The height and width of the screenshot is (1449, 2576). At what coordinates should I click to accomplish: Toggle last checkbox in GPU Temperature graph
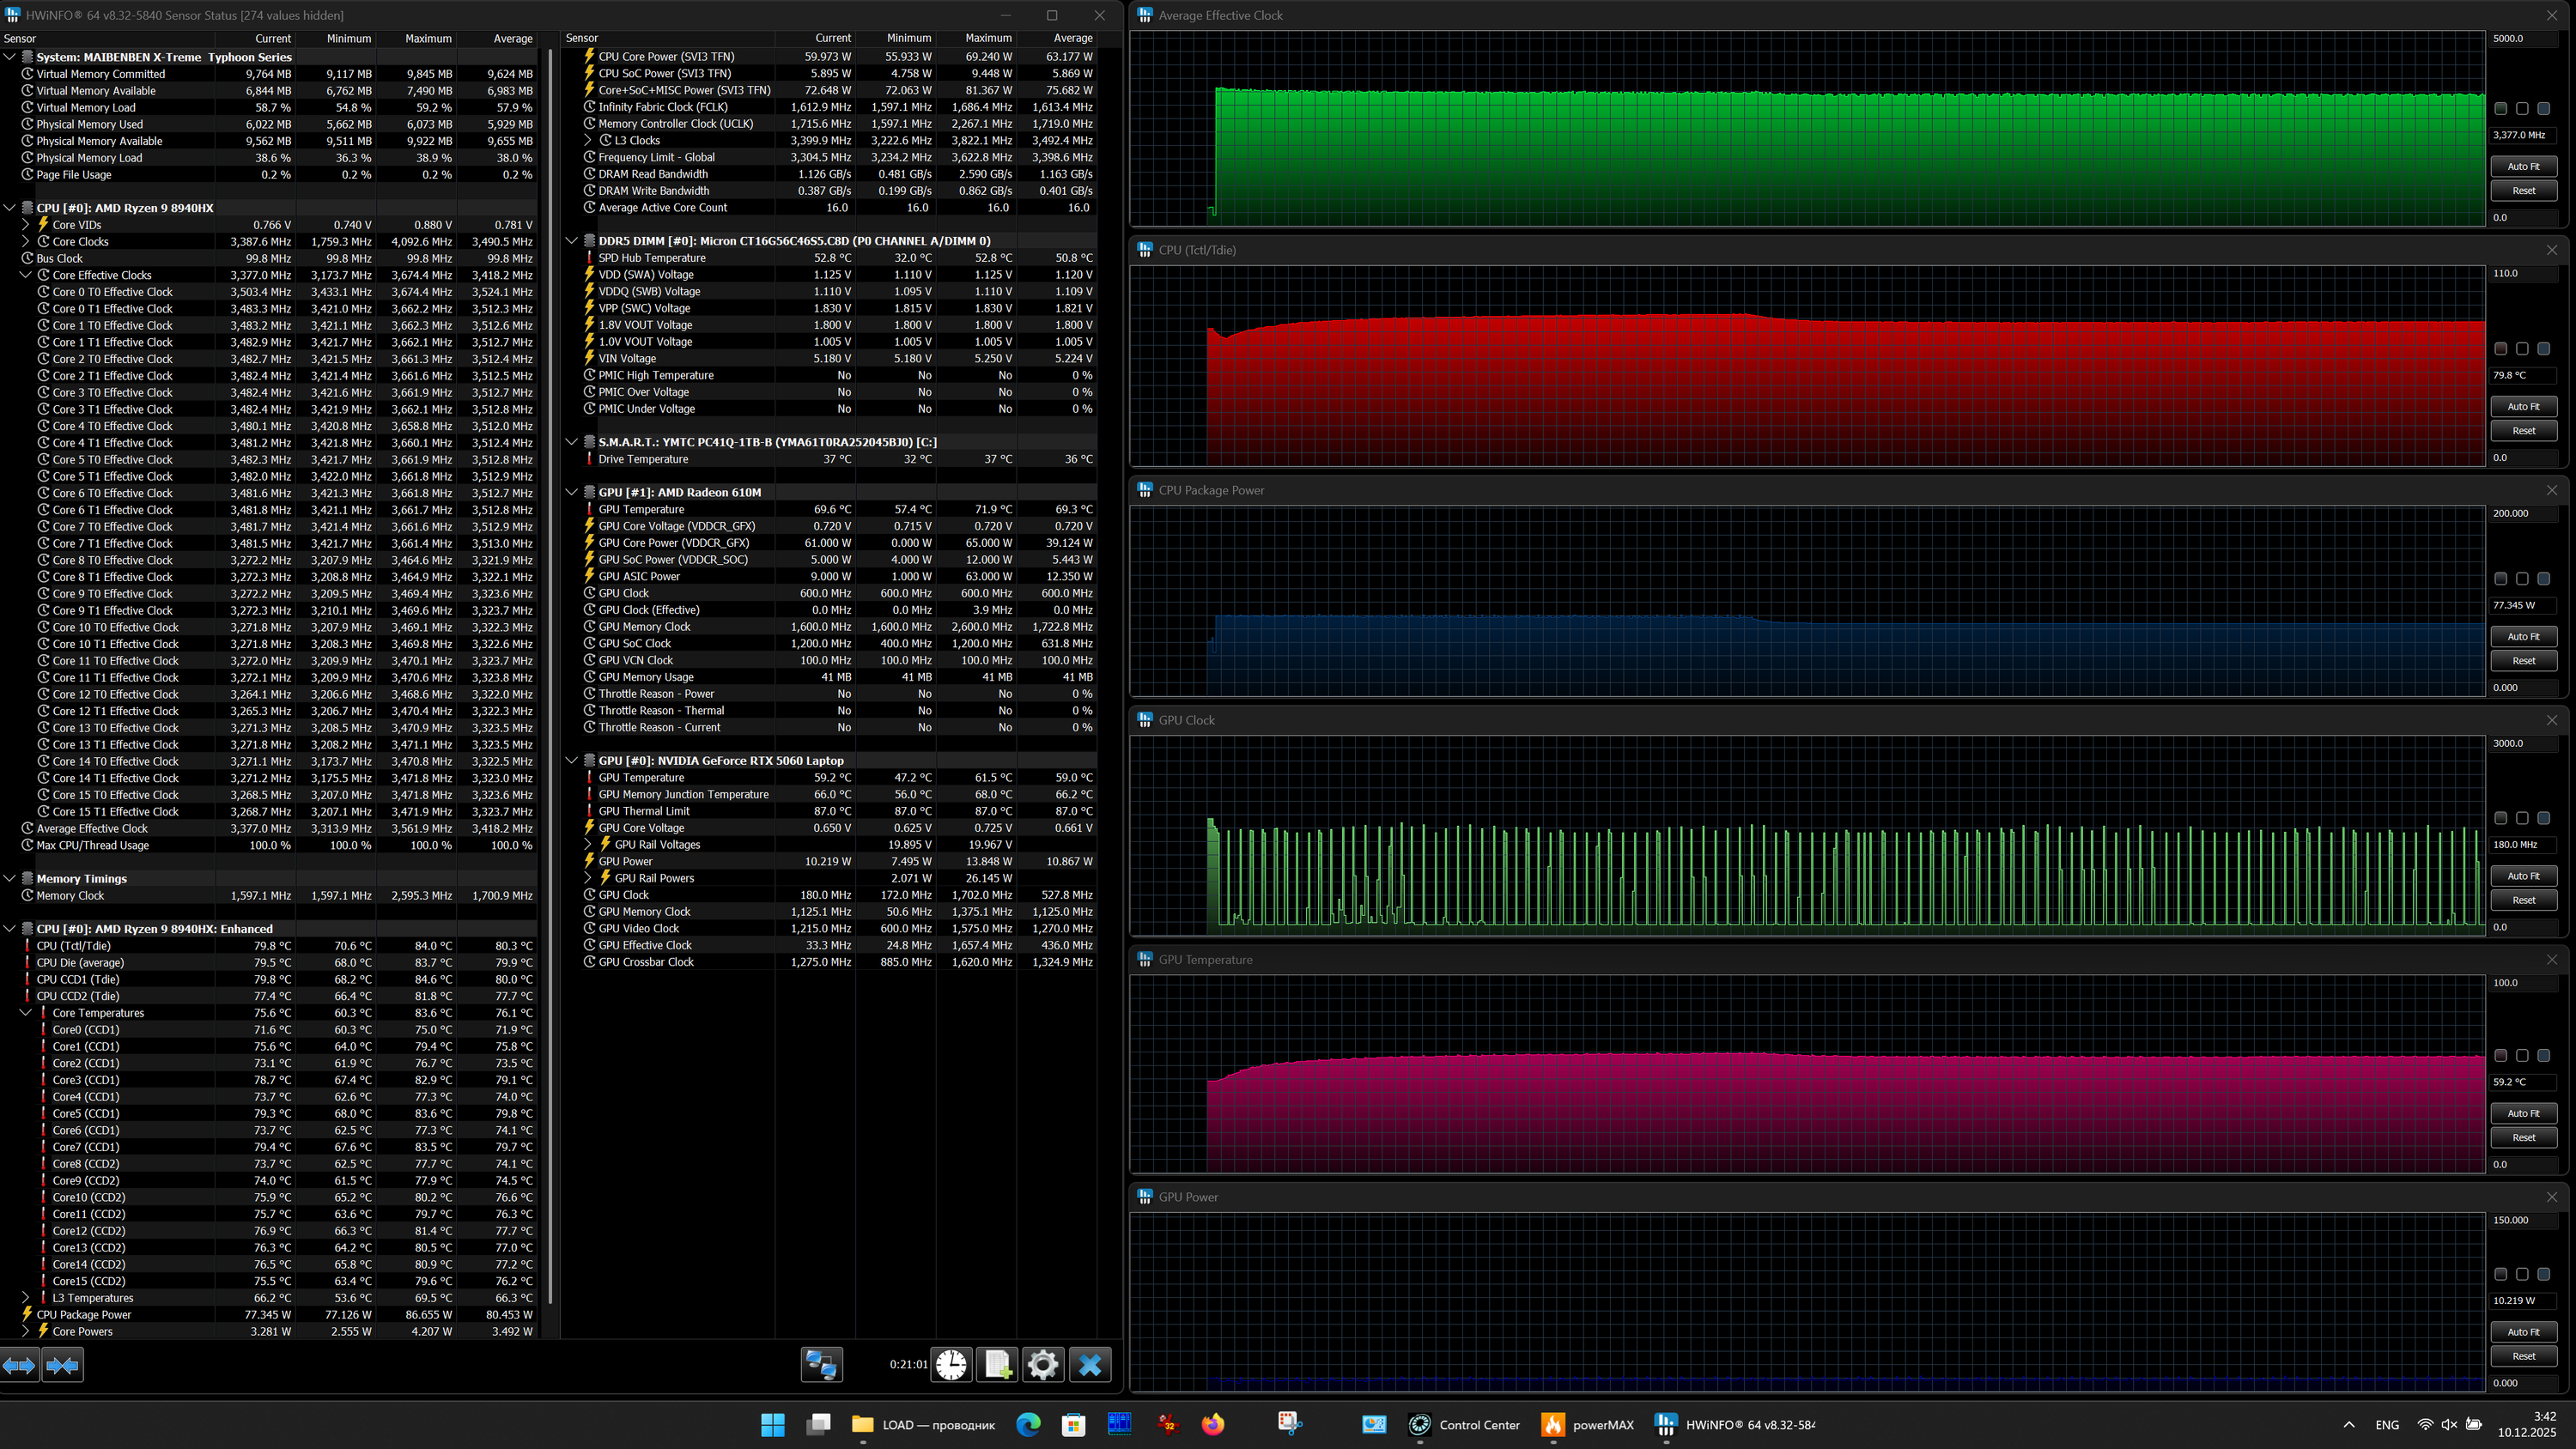click(x=2543, y=1055)
